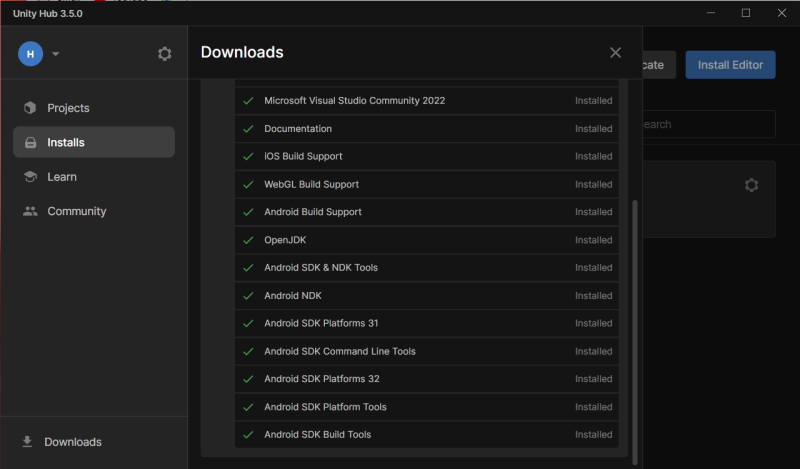Viewport: 800px width, 469px height.
Task: Click the Android NDK entry
Action: click(427, 295)
